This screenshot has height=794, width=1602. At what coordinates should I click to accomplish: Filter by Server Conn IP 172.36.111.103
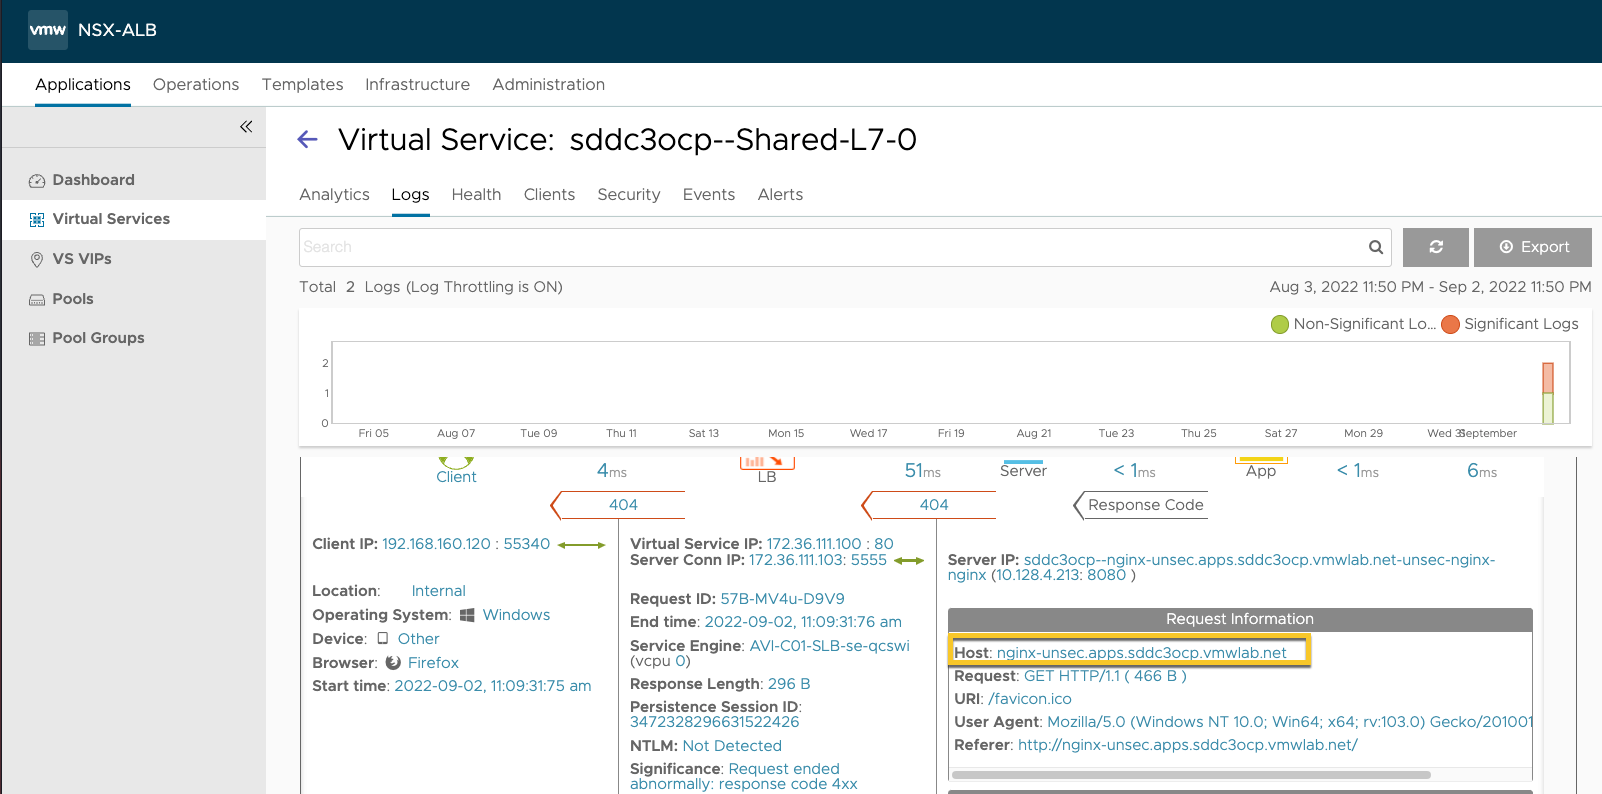coord(794,560)
